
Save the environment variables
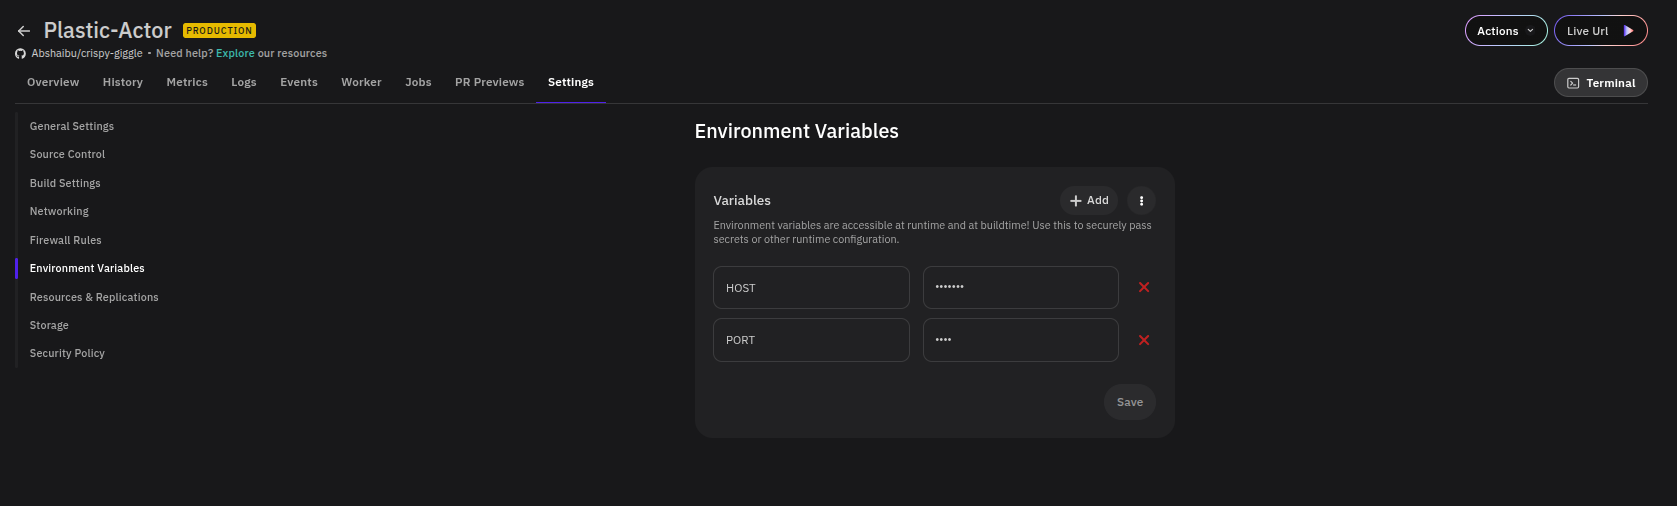point(1130,402)
